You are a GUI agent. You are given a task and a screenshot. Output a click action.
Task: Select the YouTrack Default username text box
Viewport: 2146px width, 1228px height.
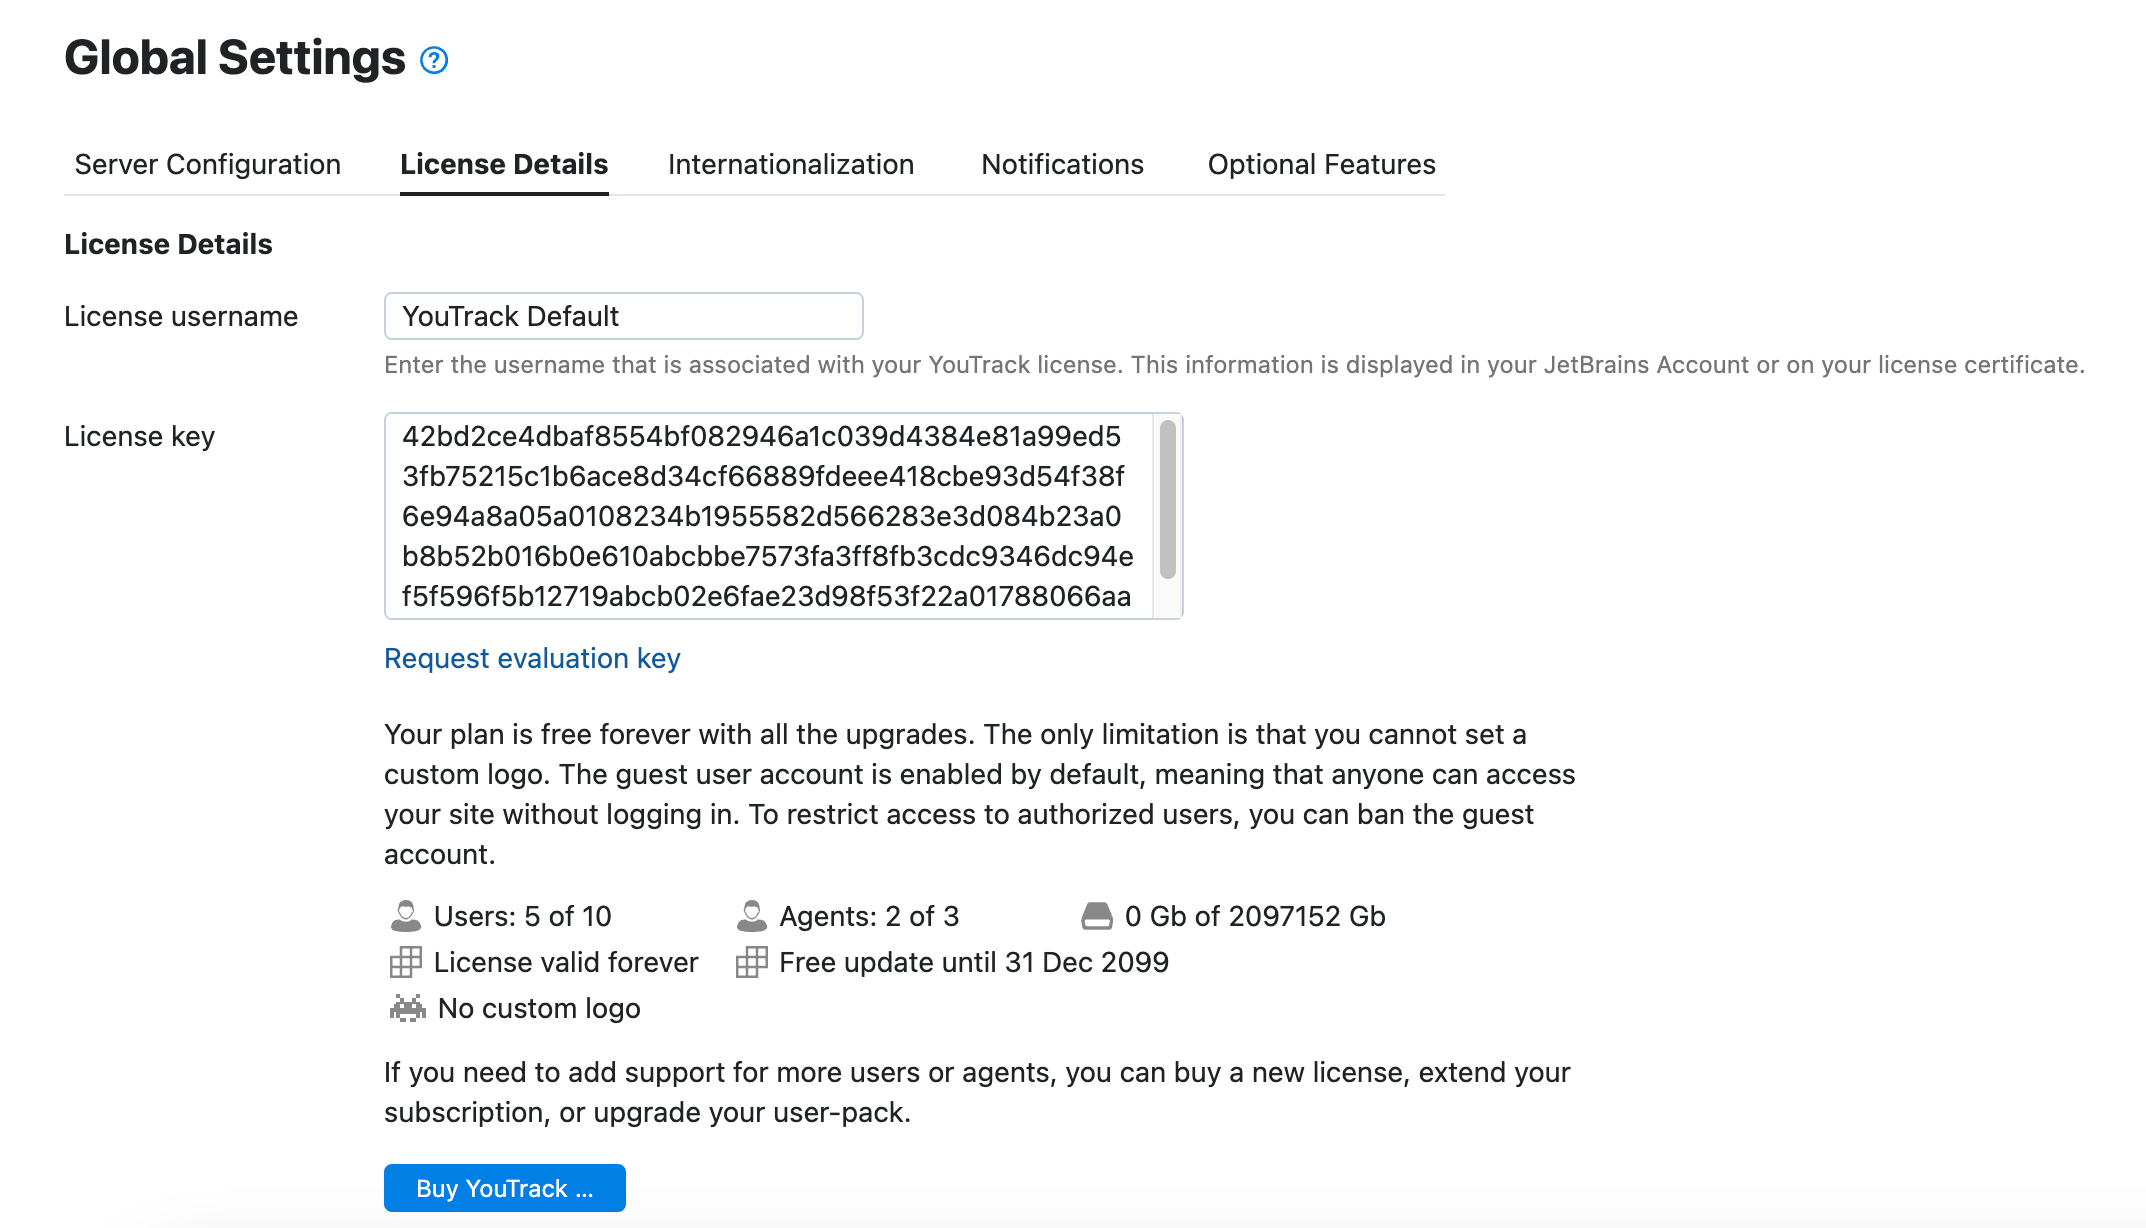pos(622,315)
